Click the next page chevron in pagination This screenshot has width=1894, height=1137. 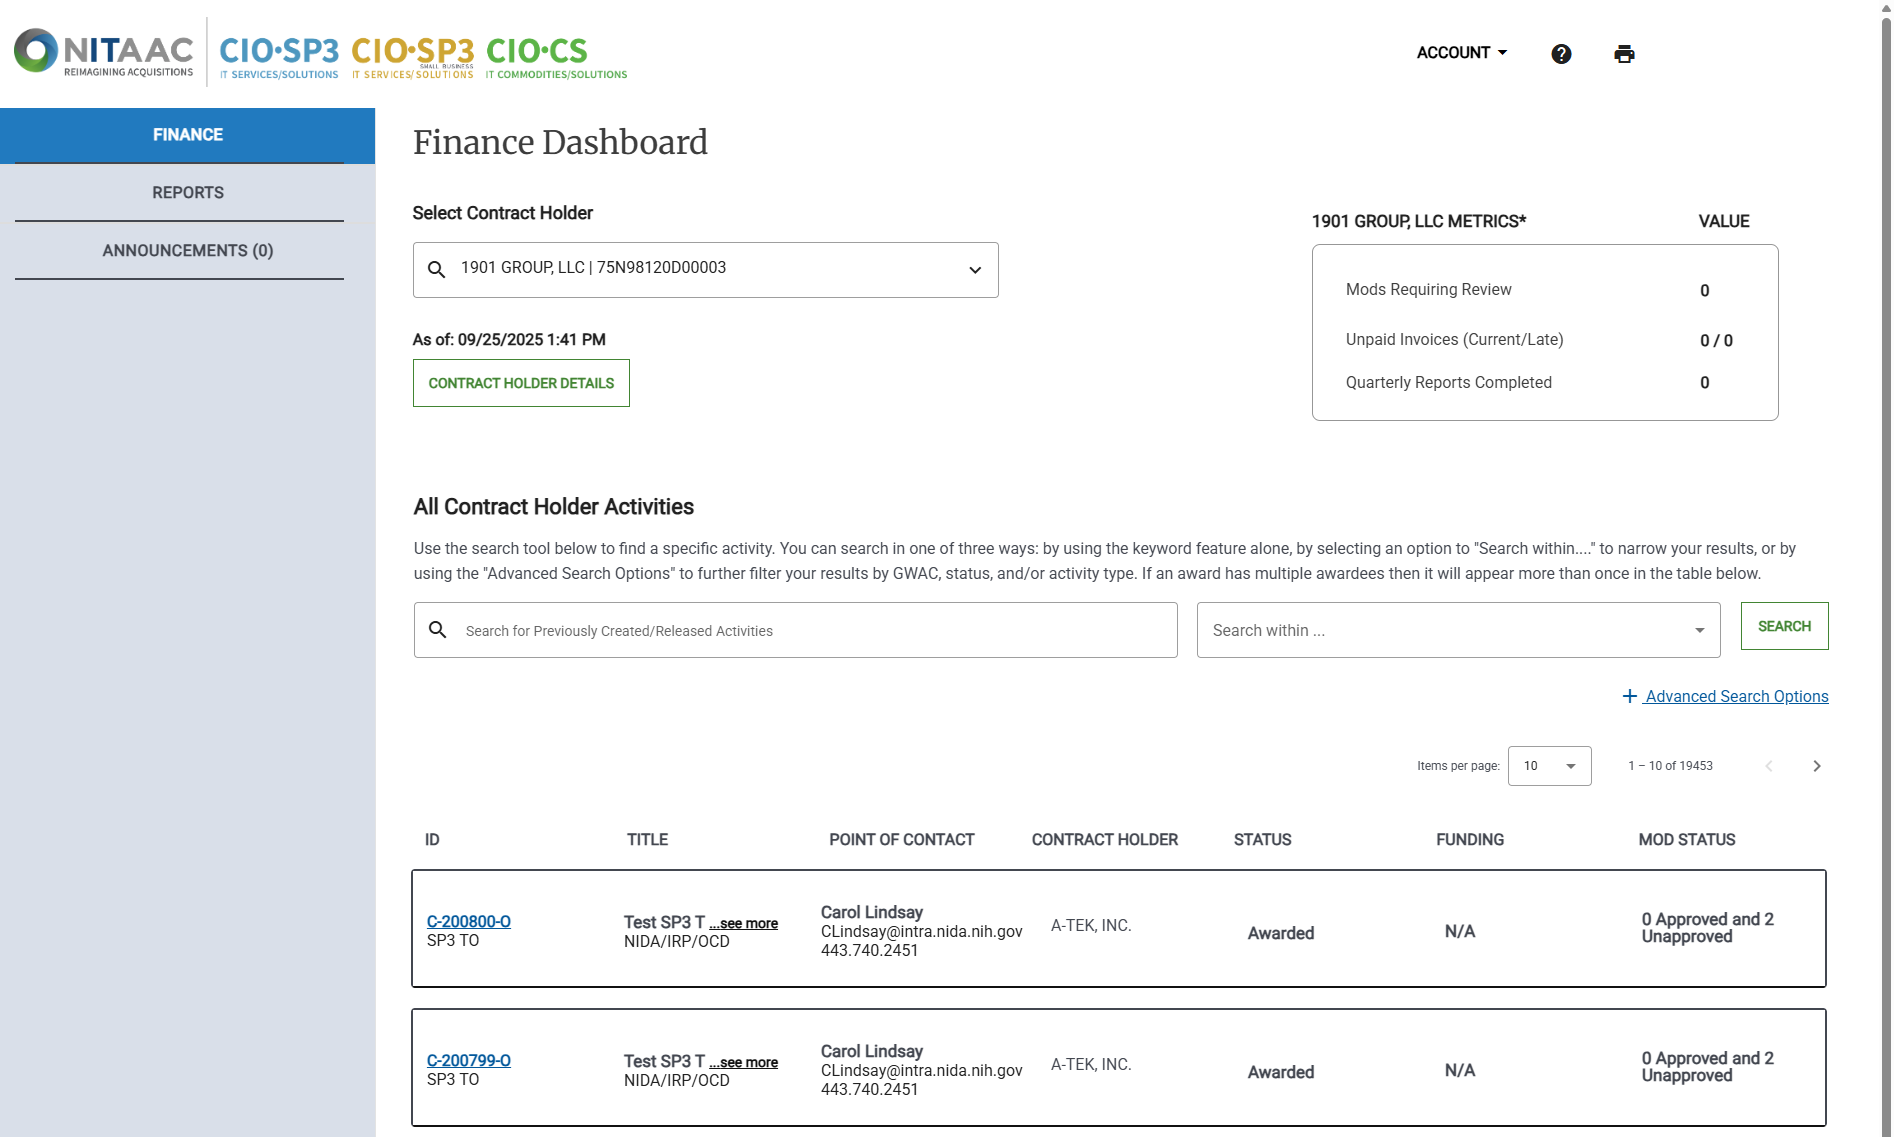tap(1818, 766)
